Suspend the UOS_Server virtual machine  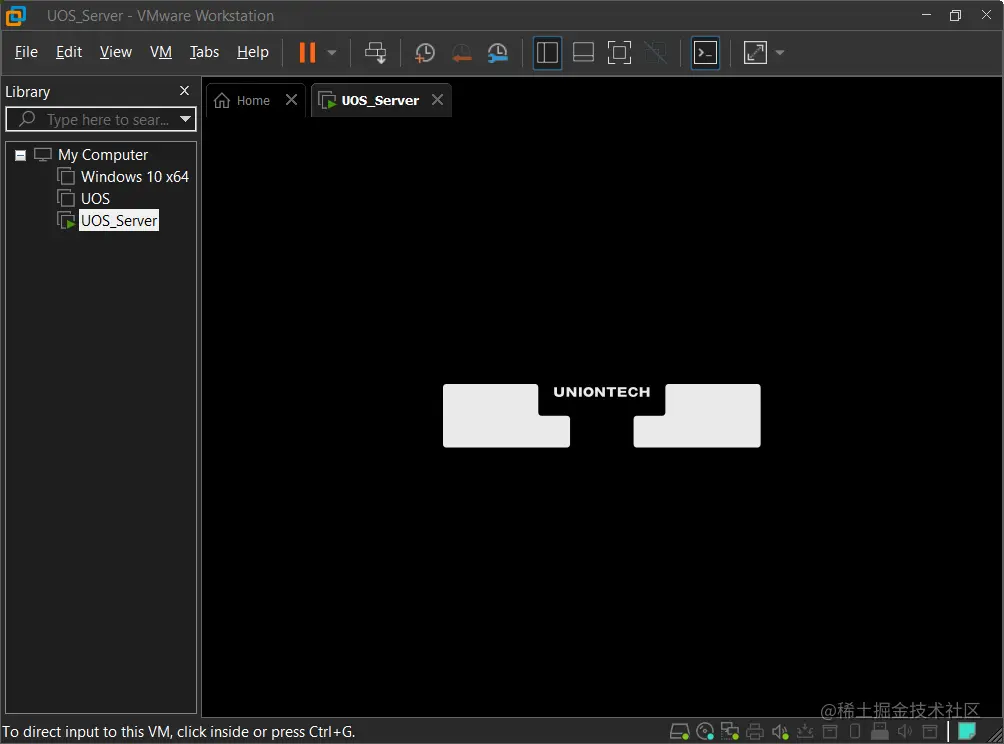click(305, 52)
